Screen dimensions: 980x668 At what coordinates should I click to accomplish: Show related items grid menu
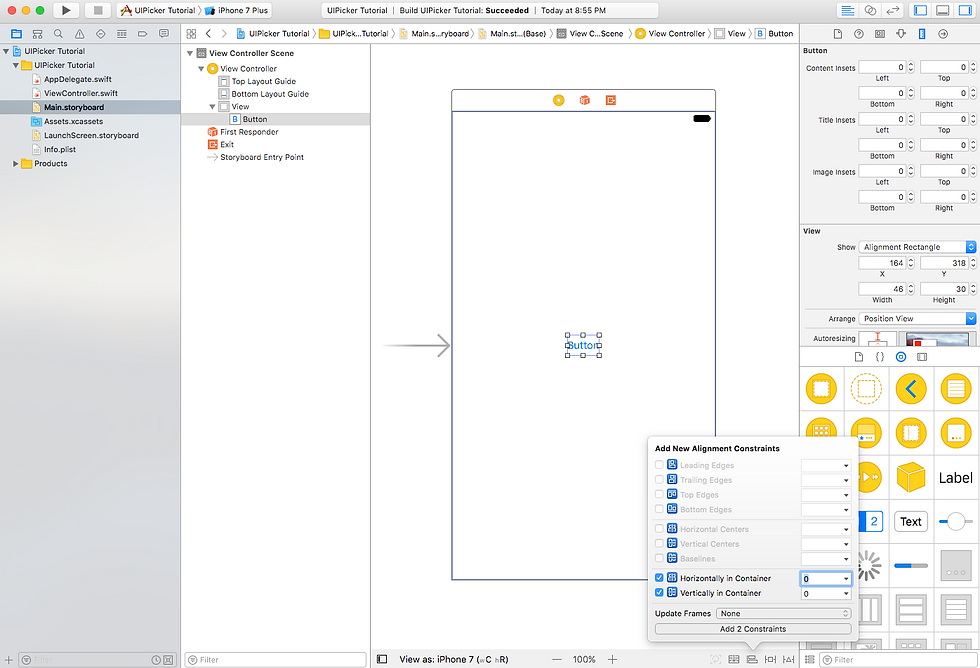coord(191,34)
